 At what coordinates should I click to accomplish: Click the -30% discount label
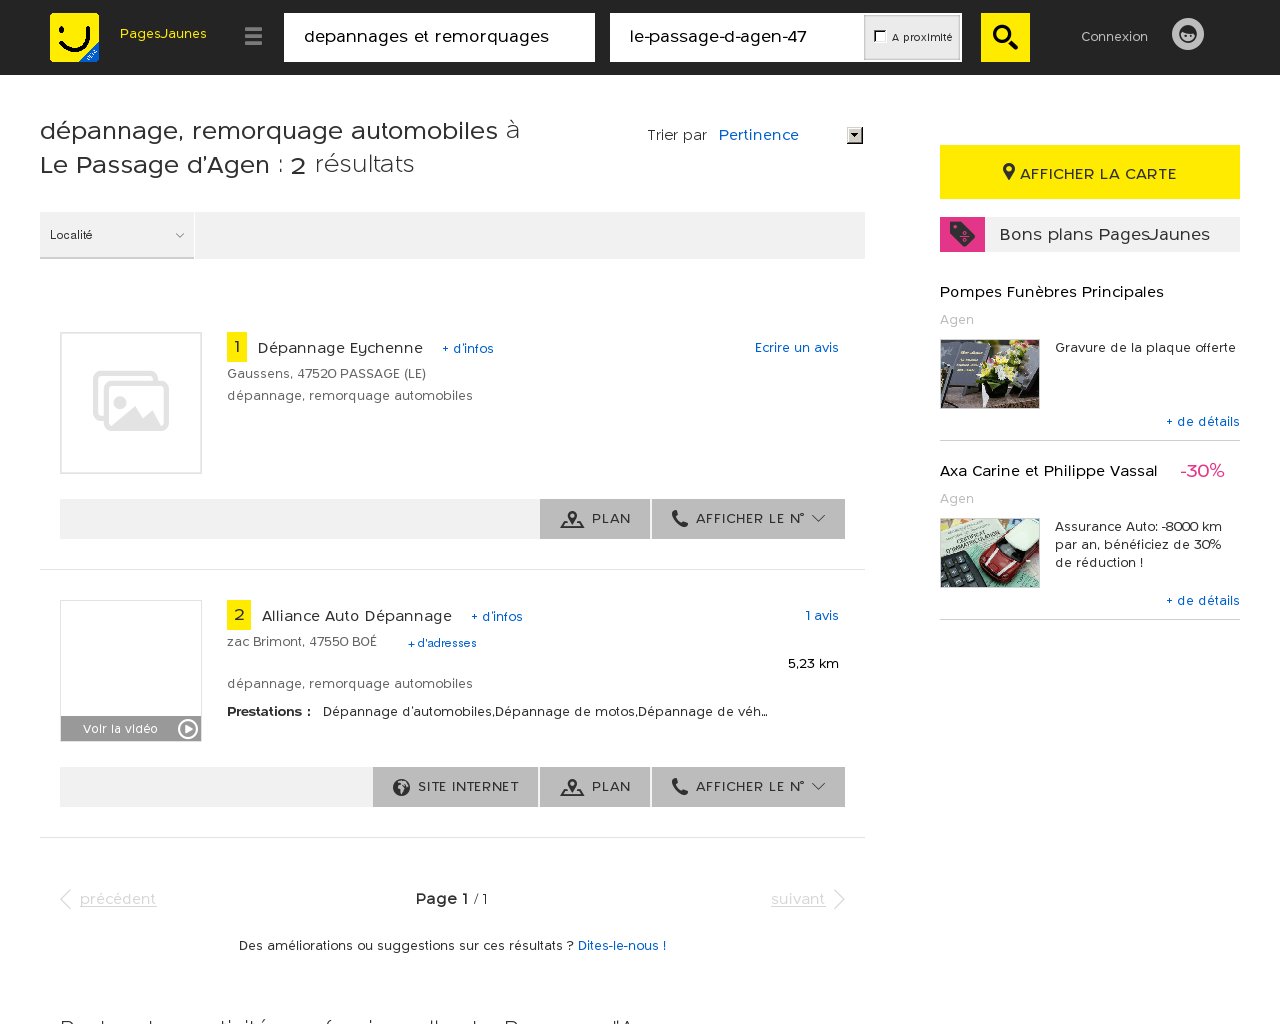(1202, 471)
